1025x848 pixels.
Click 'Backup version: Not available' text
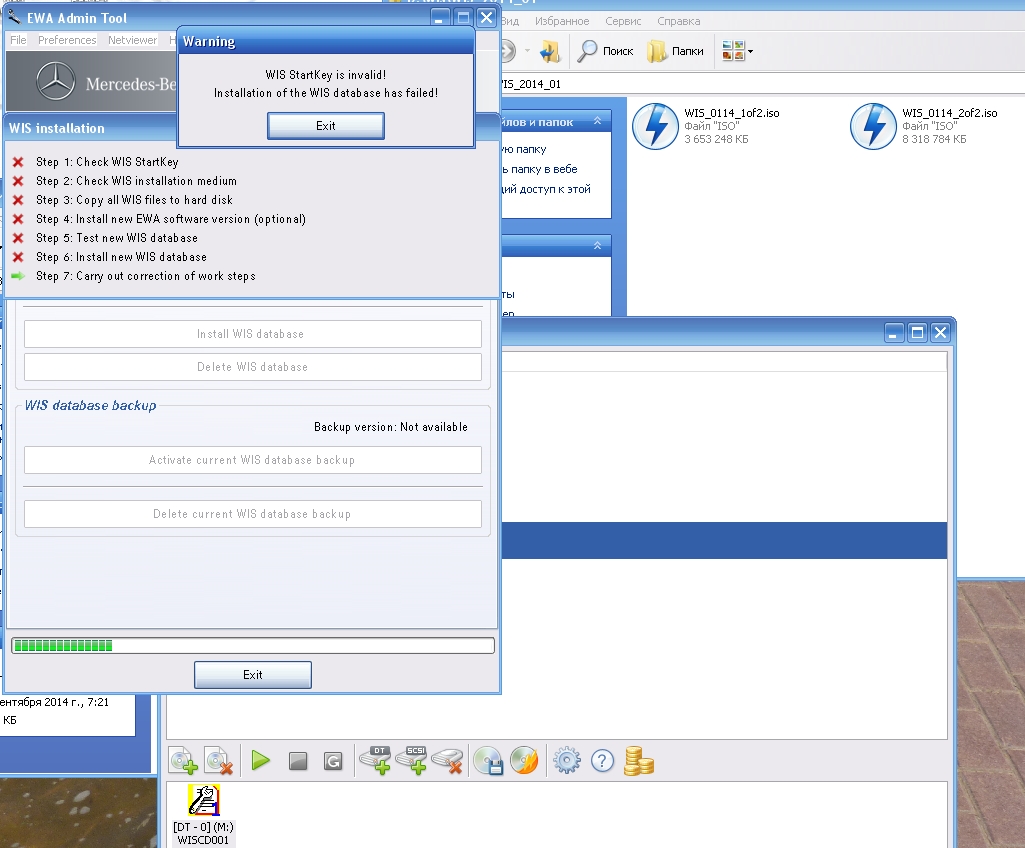pos(391,427)
